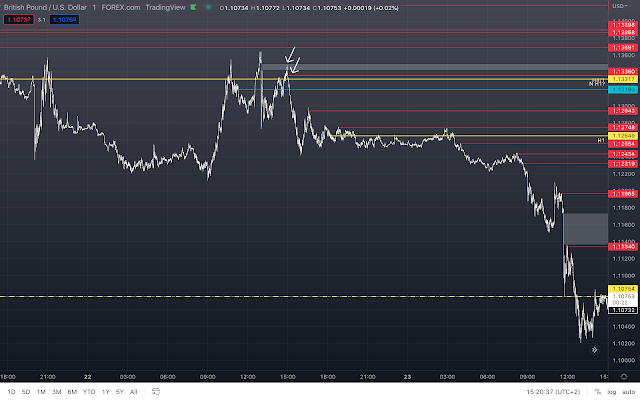Click the blue buy price 1.10768 button
The height and width of the screenshot is (400, 640).
pyautogui.click(x=64, y=20)
